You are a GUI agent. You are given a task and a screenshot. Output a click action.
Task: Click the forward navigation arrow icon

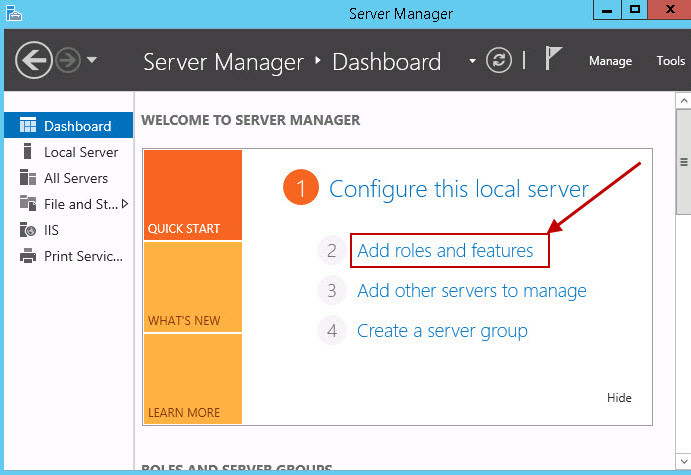tap(68, 61)
